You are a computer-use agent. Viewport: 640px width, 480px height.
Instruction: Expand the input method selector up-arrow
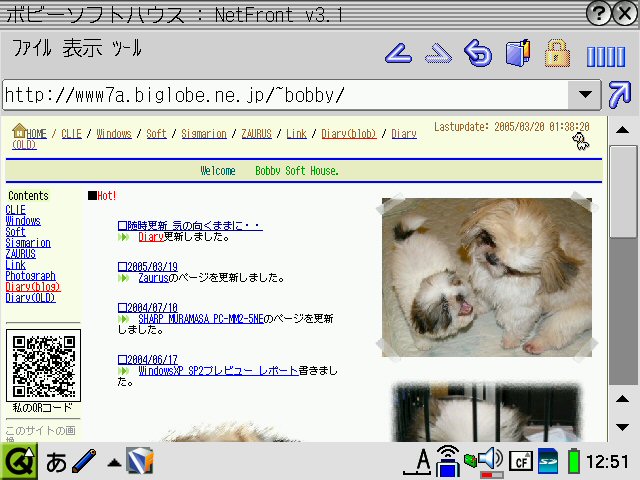115,462
